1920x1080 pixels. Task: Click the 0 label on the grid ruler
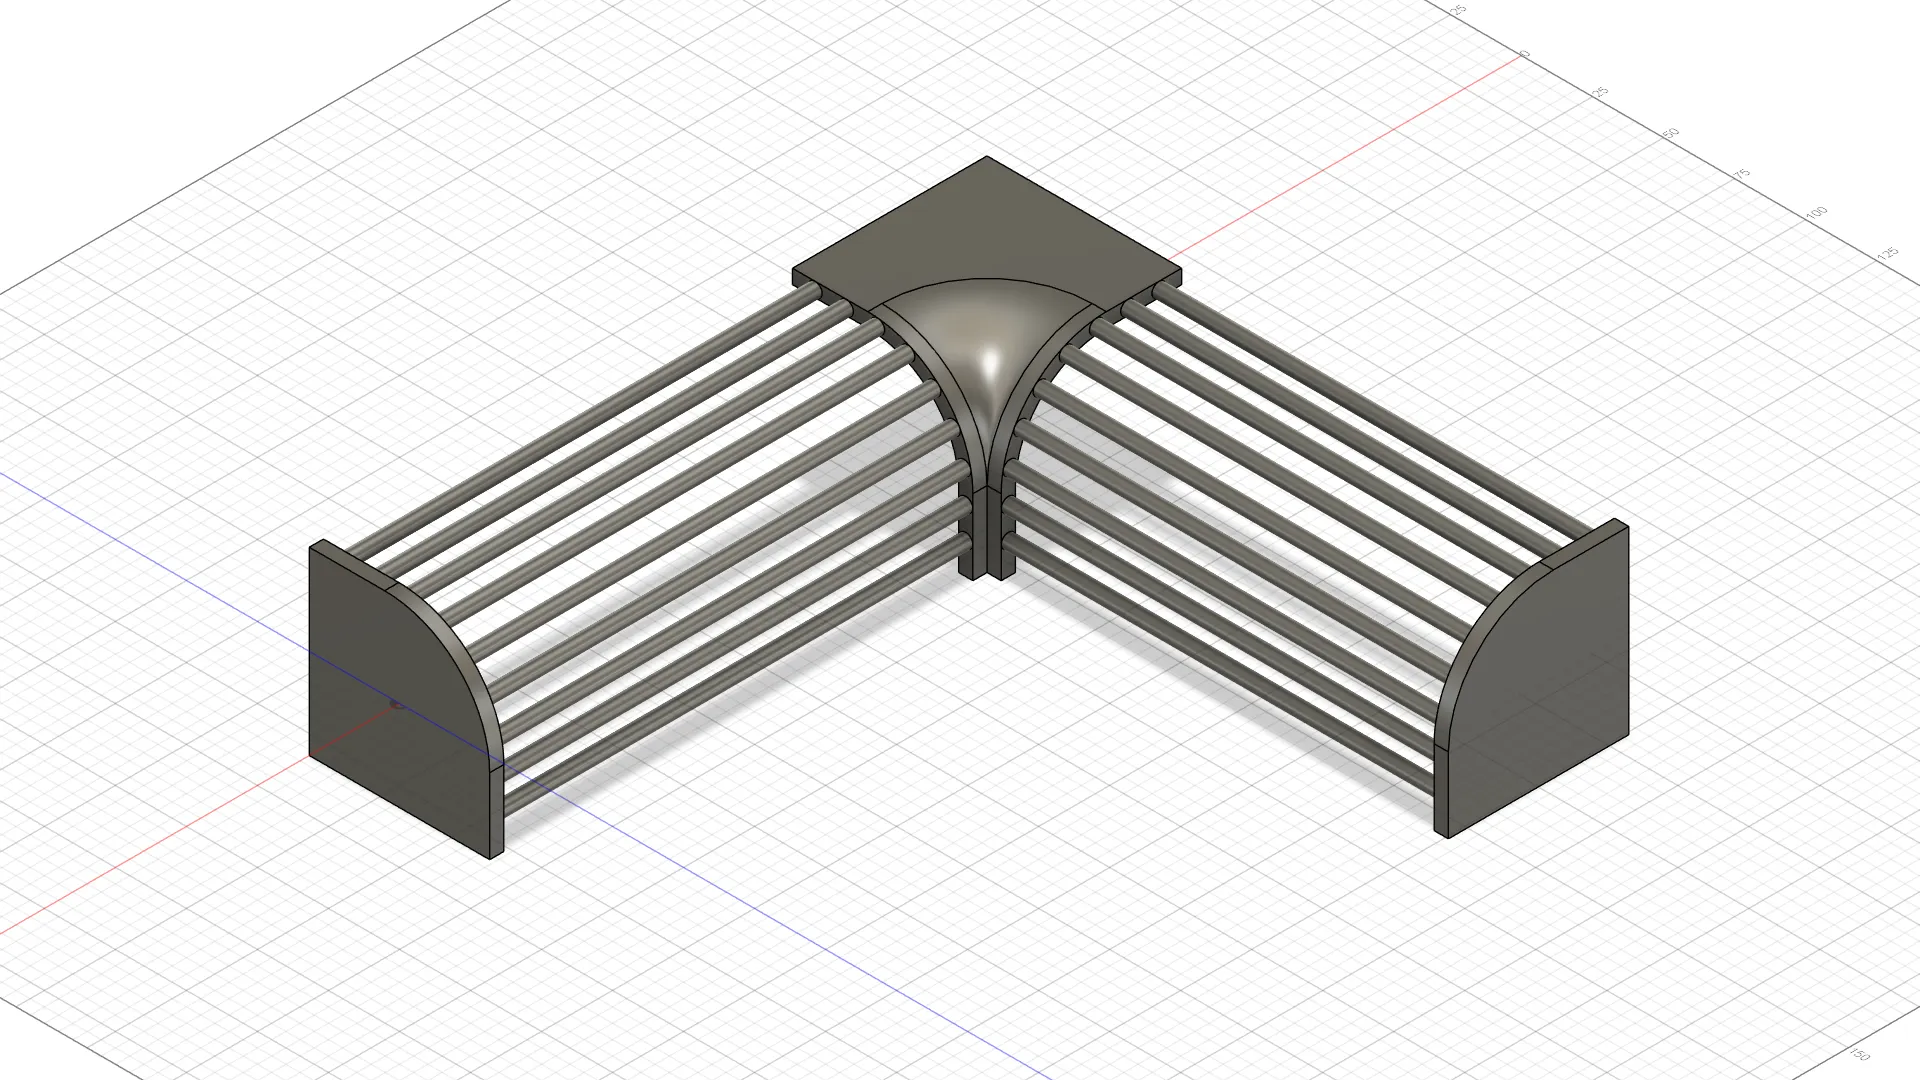(1525, 53)
